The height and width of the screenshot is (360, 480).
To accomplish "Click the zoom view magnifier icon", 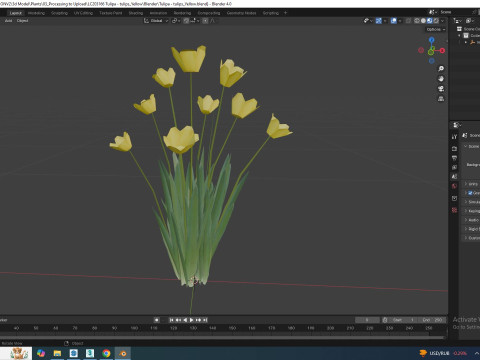I will (x=441, y=69).
